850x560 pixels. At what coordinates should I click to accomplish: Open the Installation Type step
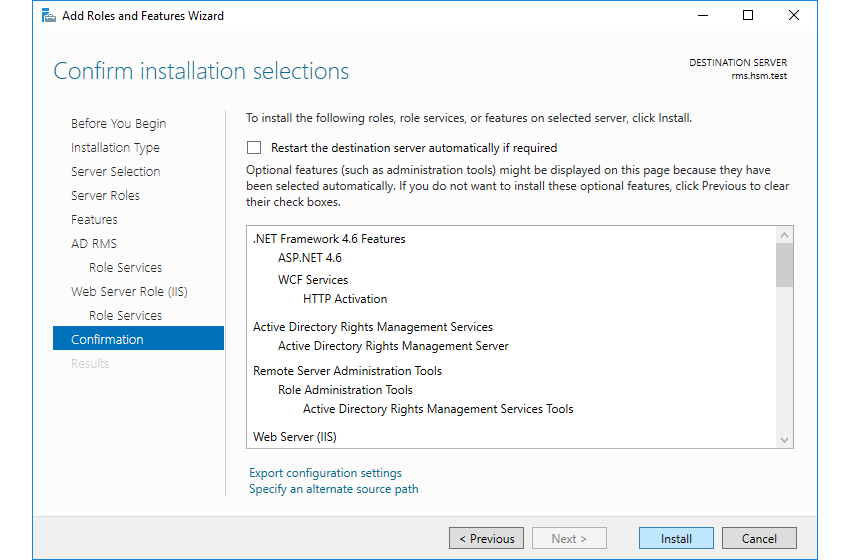115,147
